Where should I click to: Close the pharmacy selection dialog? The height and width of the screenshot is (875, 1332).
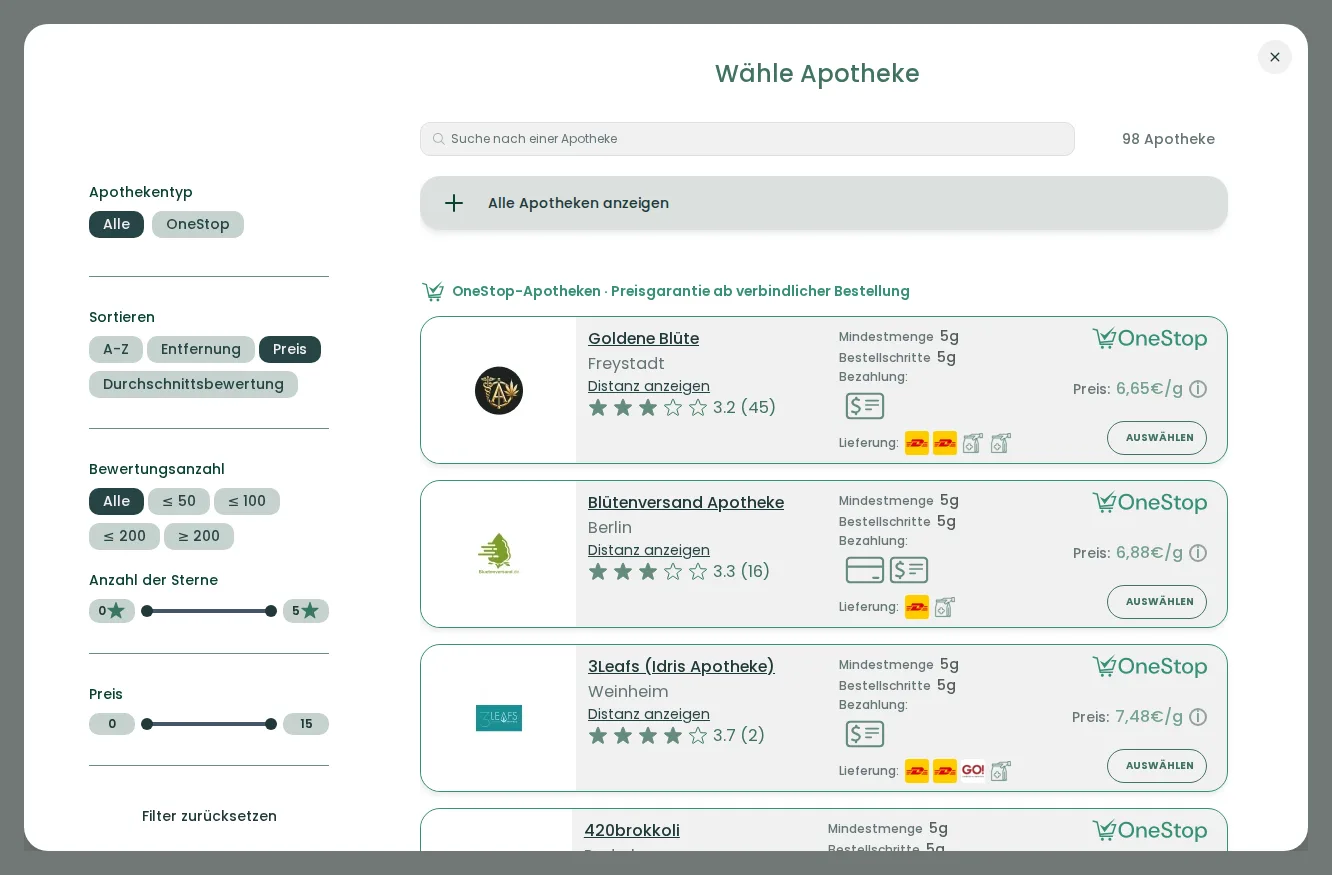coord(1274,57)
